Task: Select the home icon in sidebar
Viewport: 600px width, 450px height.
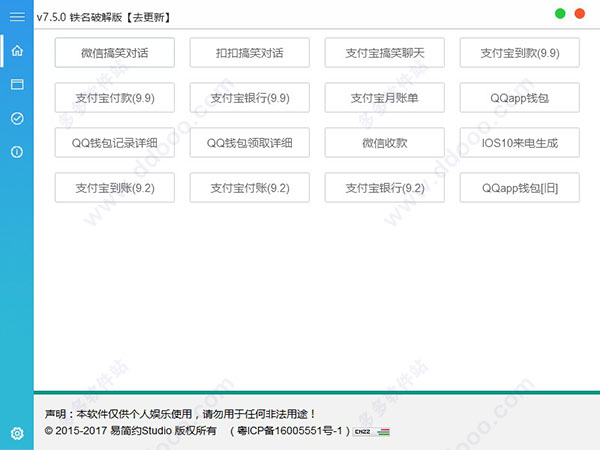Action: [17, 51]
